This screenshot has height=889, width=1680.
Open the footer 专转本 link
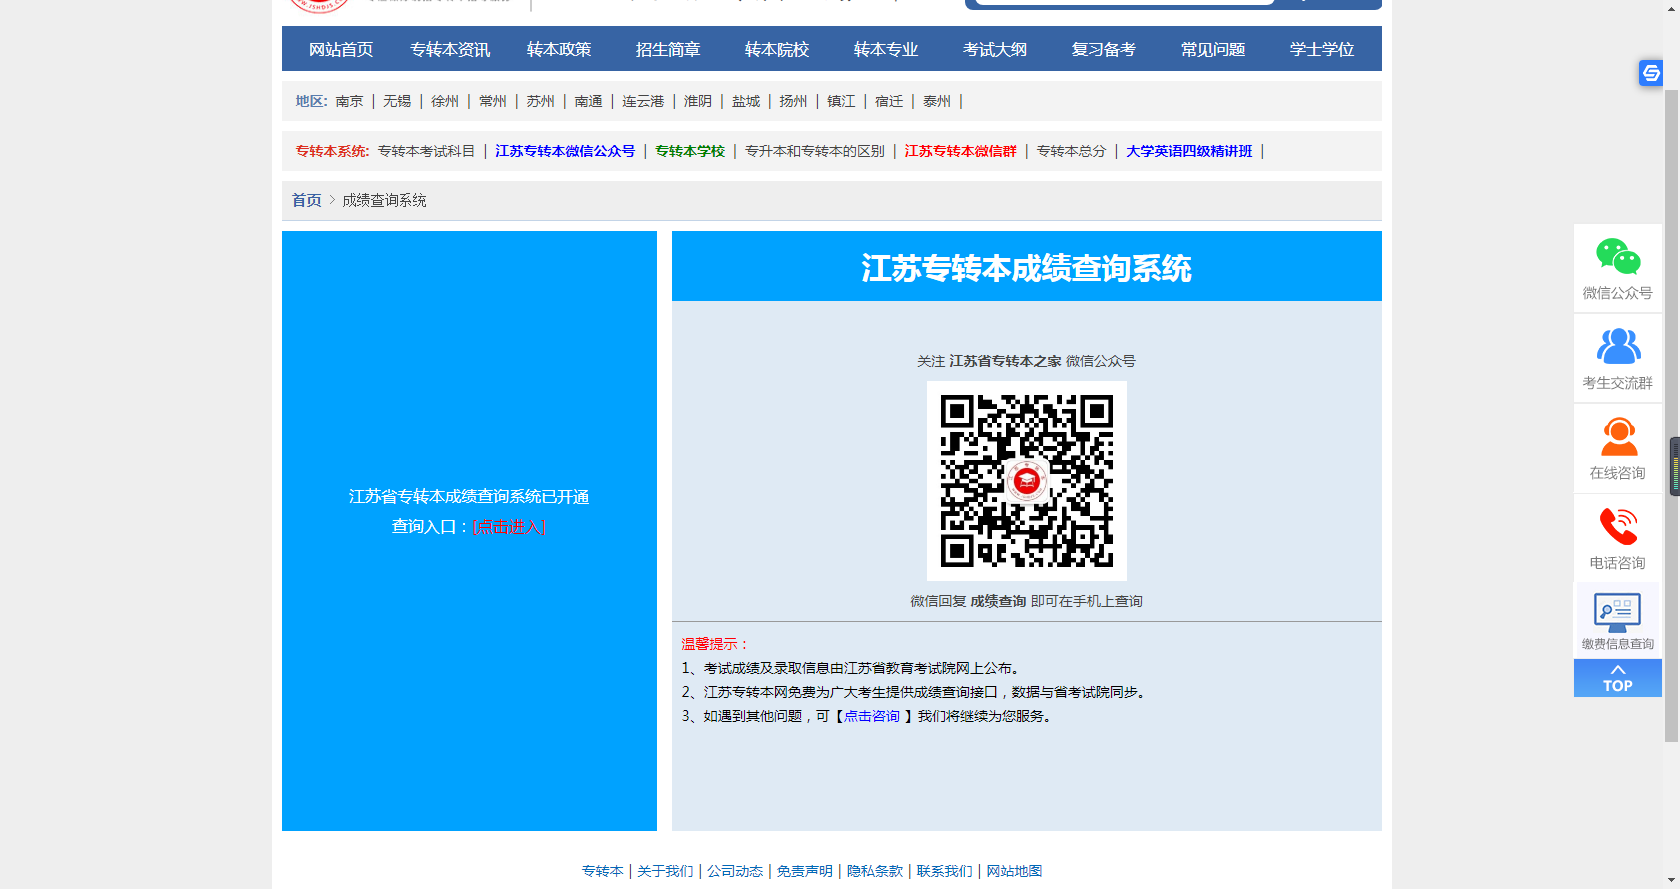603,871
